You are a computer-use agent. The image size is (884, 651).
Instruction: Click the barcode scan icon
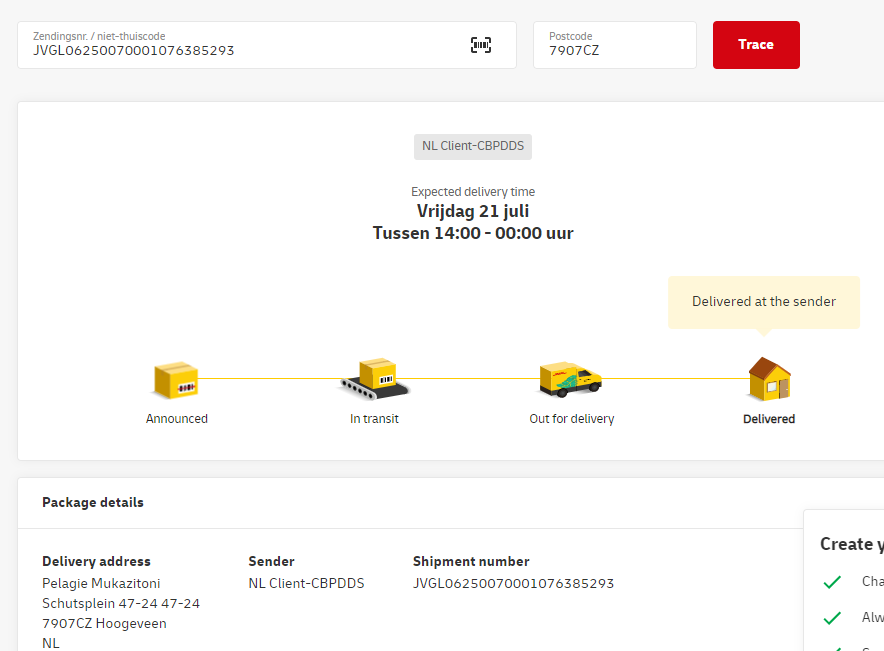coord(481,45)
